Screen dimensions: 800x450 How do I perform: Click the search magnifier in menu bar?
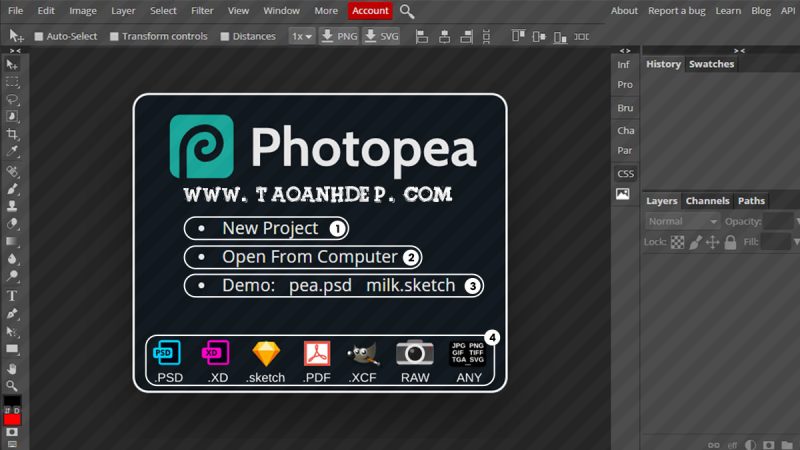pos(407,11)
